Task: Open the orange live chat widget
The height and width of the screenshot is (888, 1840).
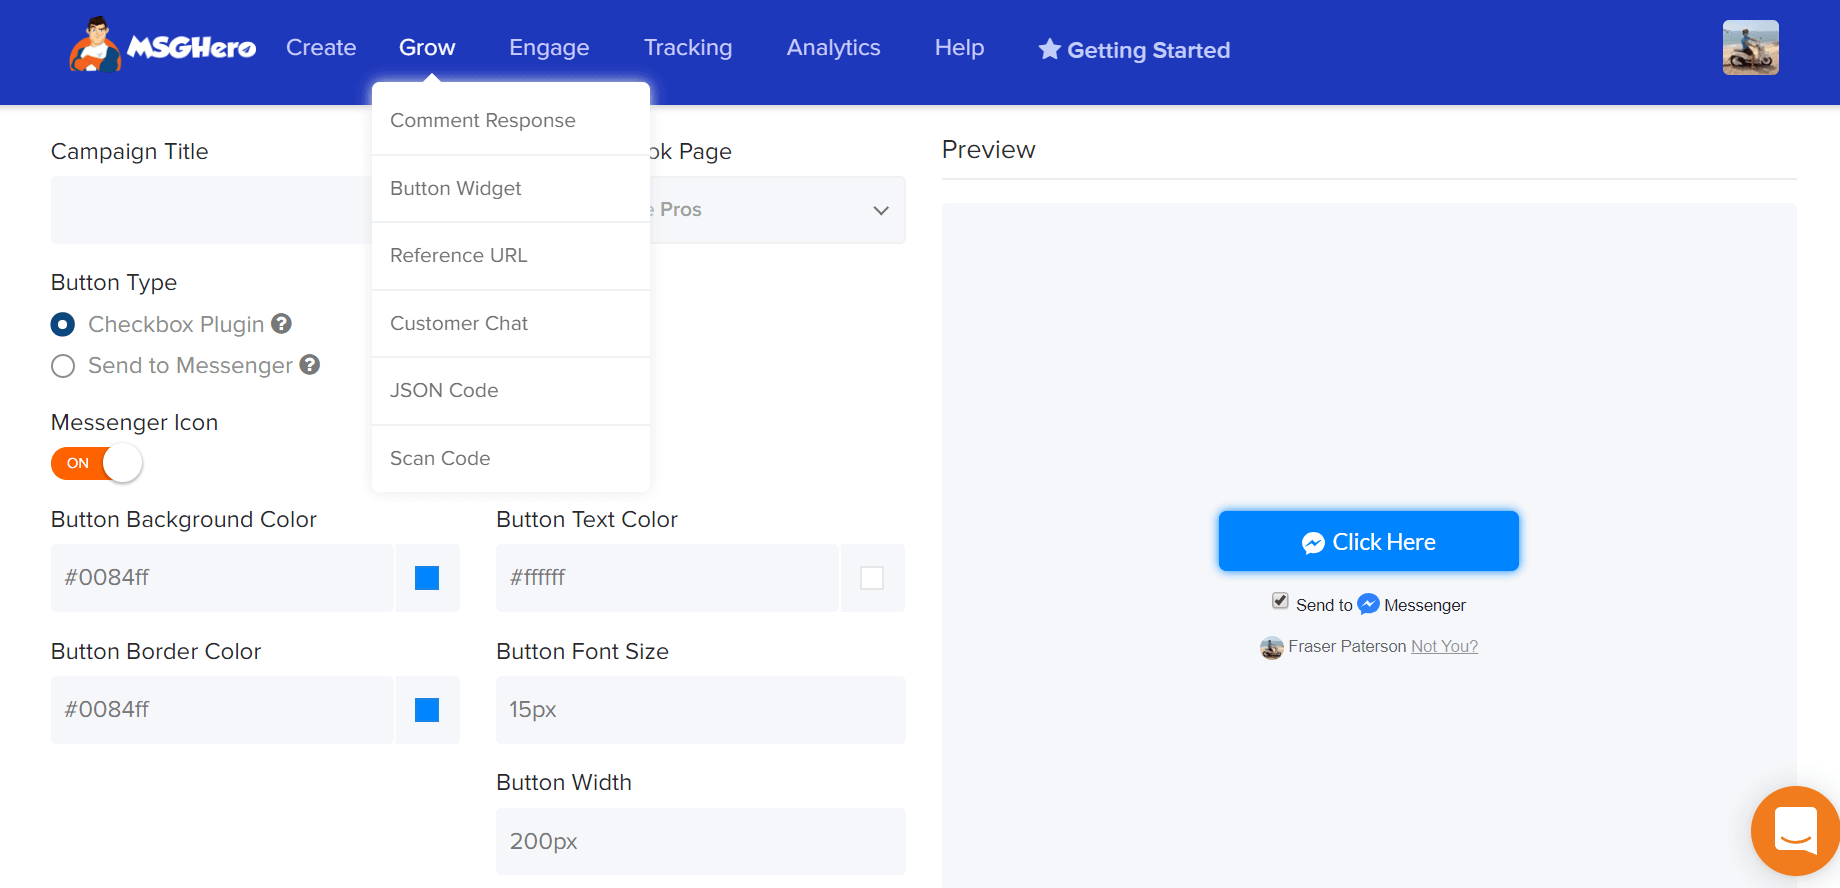Action: tap(1795, 830)
